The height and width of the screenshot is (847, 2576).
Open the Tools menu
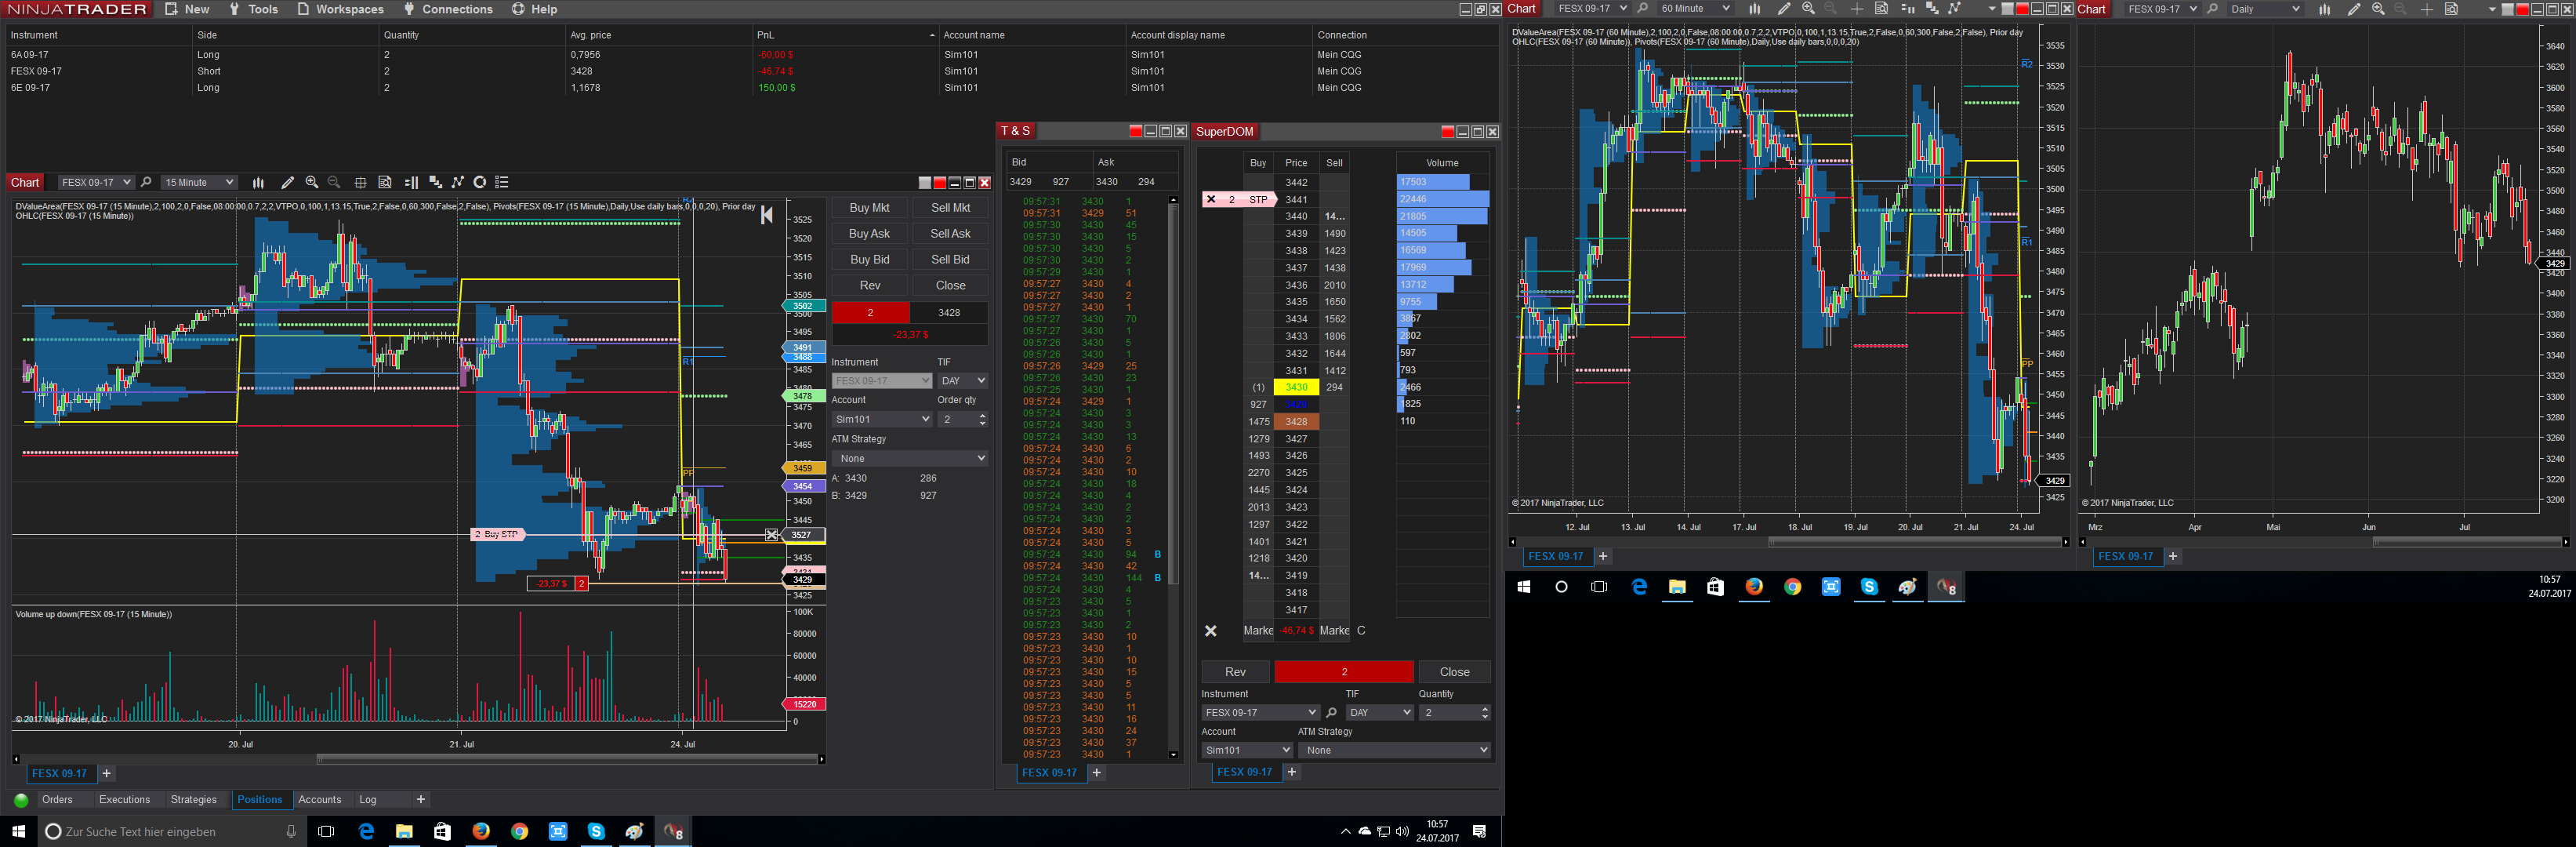253,9
